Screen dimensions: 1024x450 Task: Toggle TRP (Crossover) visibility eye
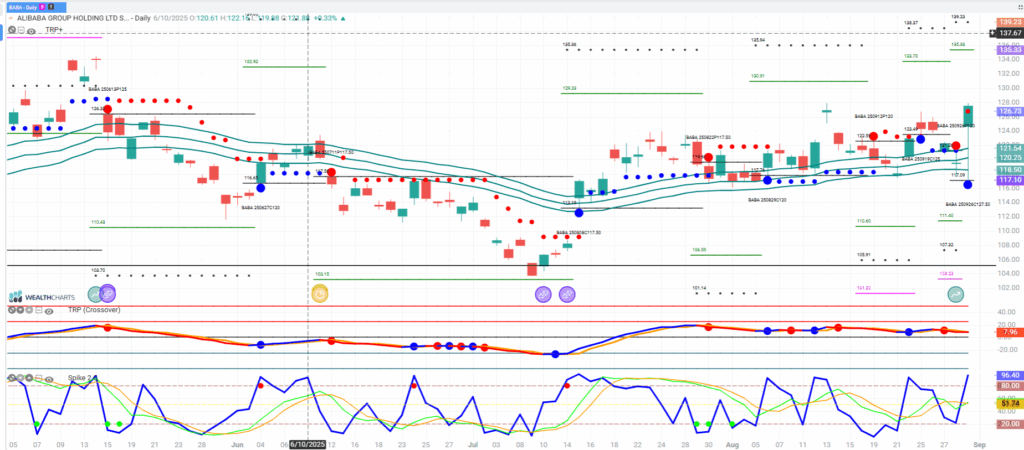49,312
